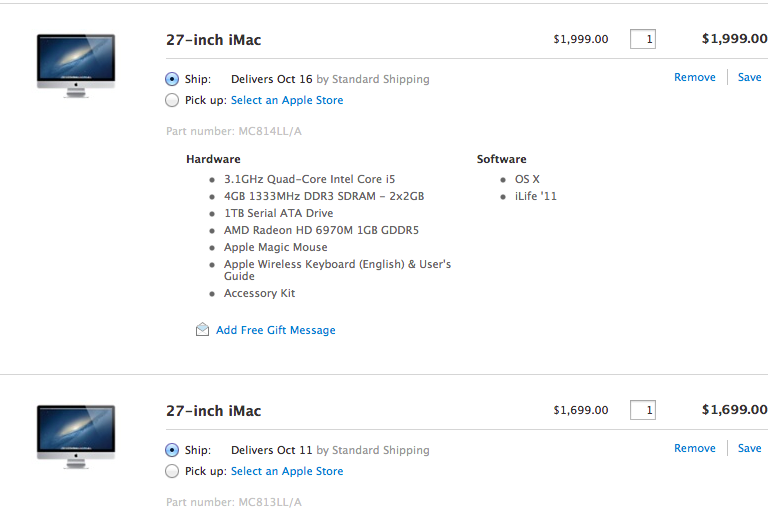The width and height of the screenshot is (775, 519).
Task: Click the second 27-inch iMac product image
Action: click(x=76, y=436)
